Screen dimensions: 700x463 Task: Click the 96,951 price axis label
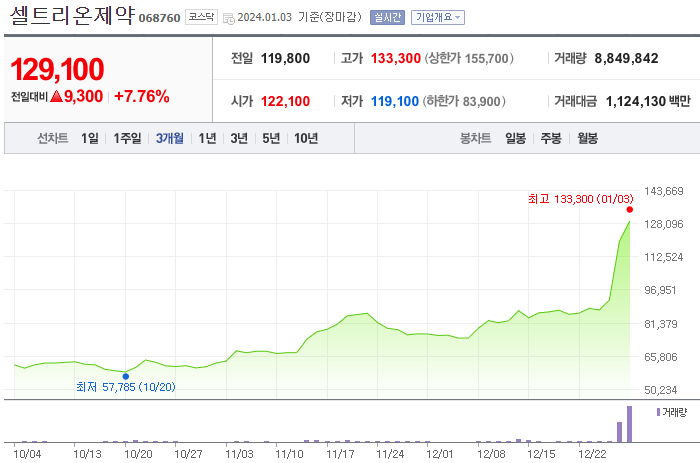[660, 290]
